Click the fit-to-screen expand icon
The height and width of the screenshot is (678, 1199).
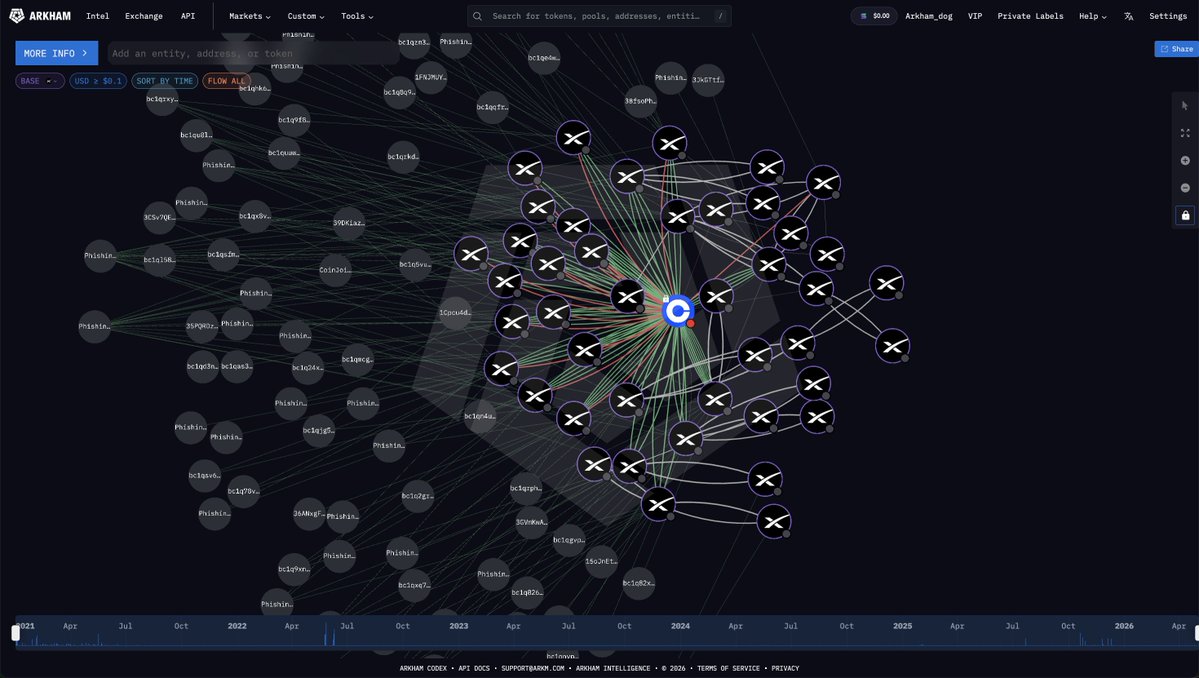tap(1184, 133)
